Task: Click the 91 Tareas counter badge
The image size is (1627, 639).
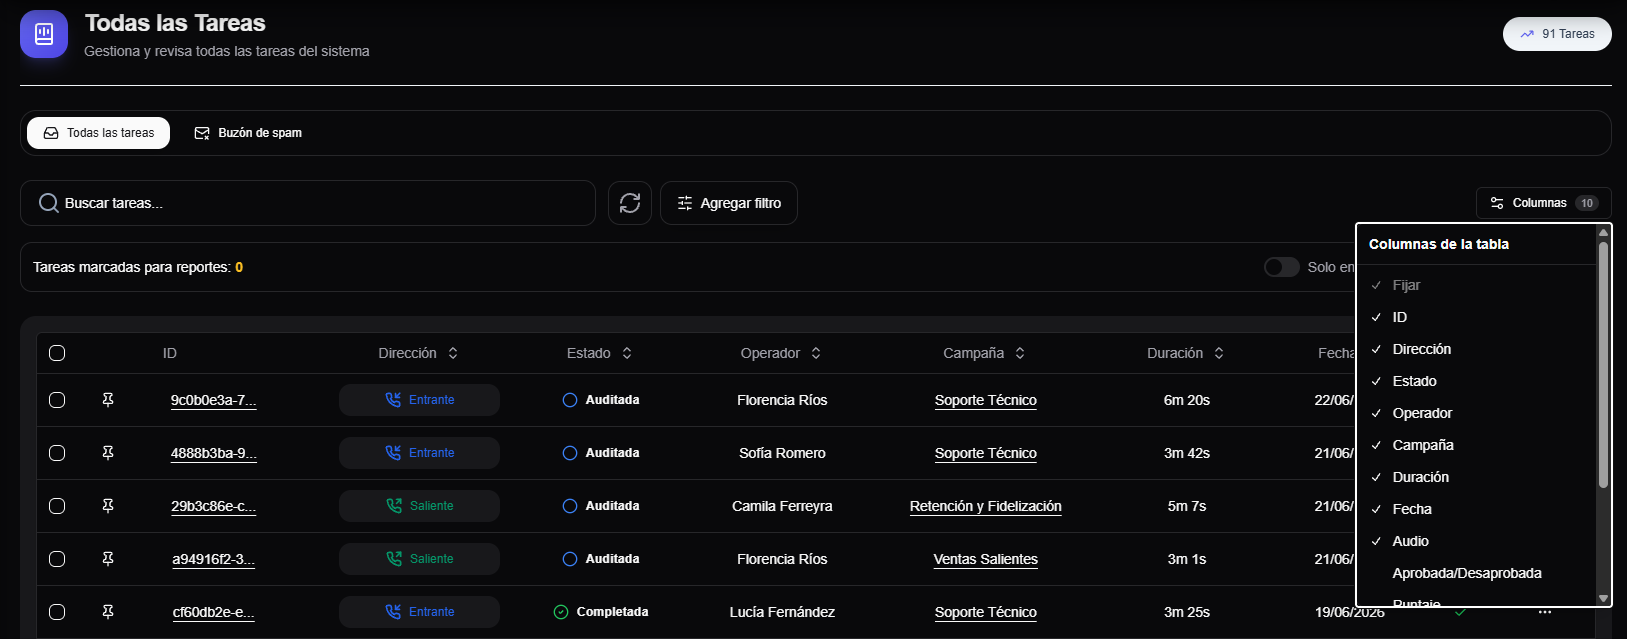Action: (1557, 34)
